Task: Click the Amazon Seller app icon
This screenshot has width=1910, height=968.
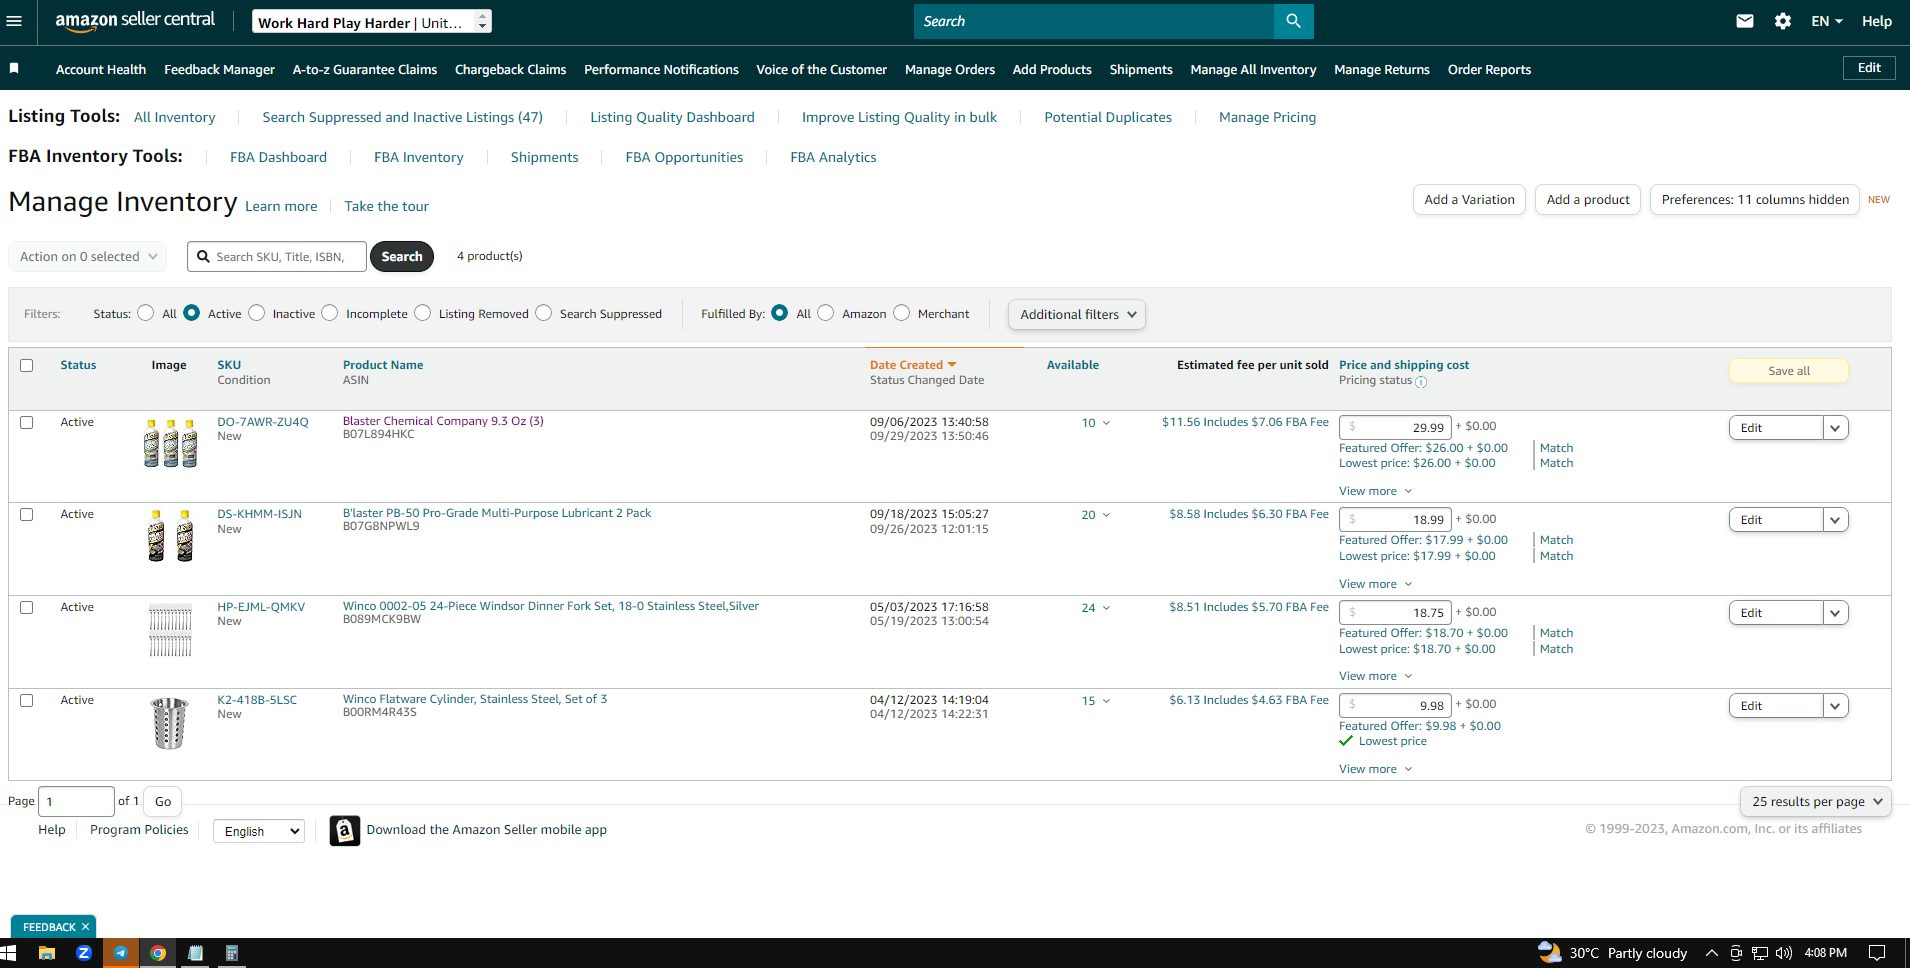Action: pyautogui.click(x=345, y=830)
